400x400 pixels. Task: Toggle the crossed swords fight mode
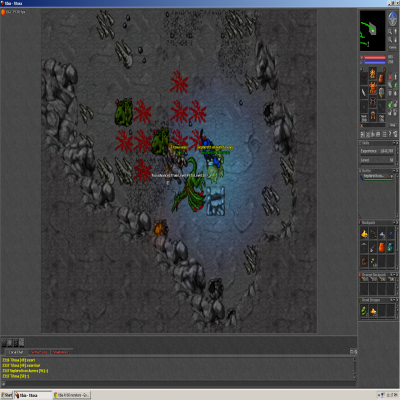(390, 85)
